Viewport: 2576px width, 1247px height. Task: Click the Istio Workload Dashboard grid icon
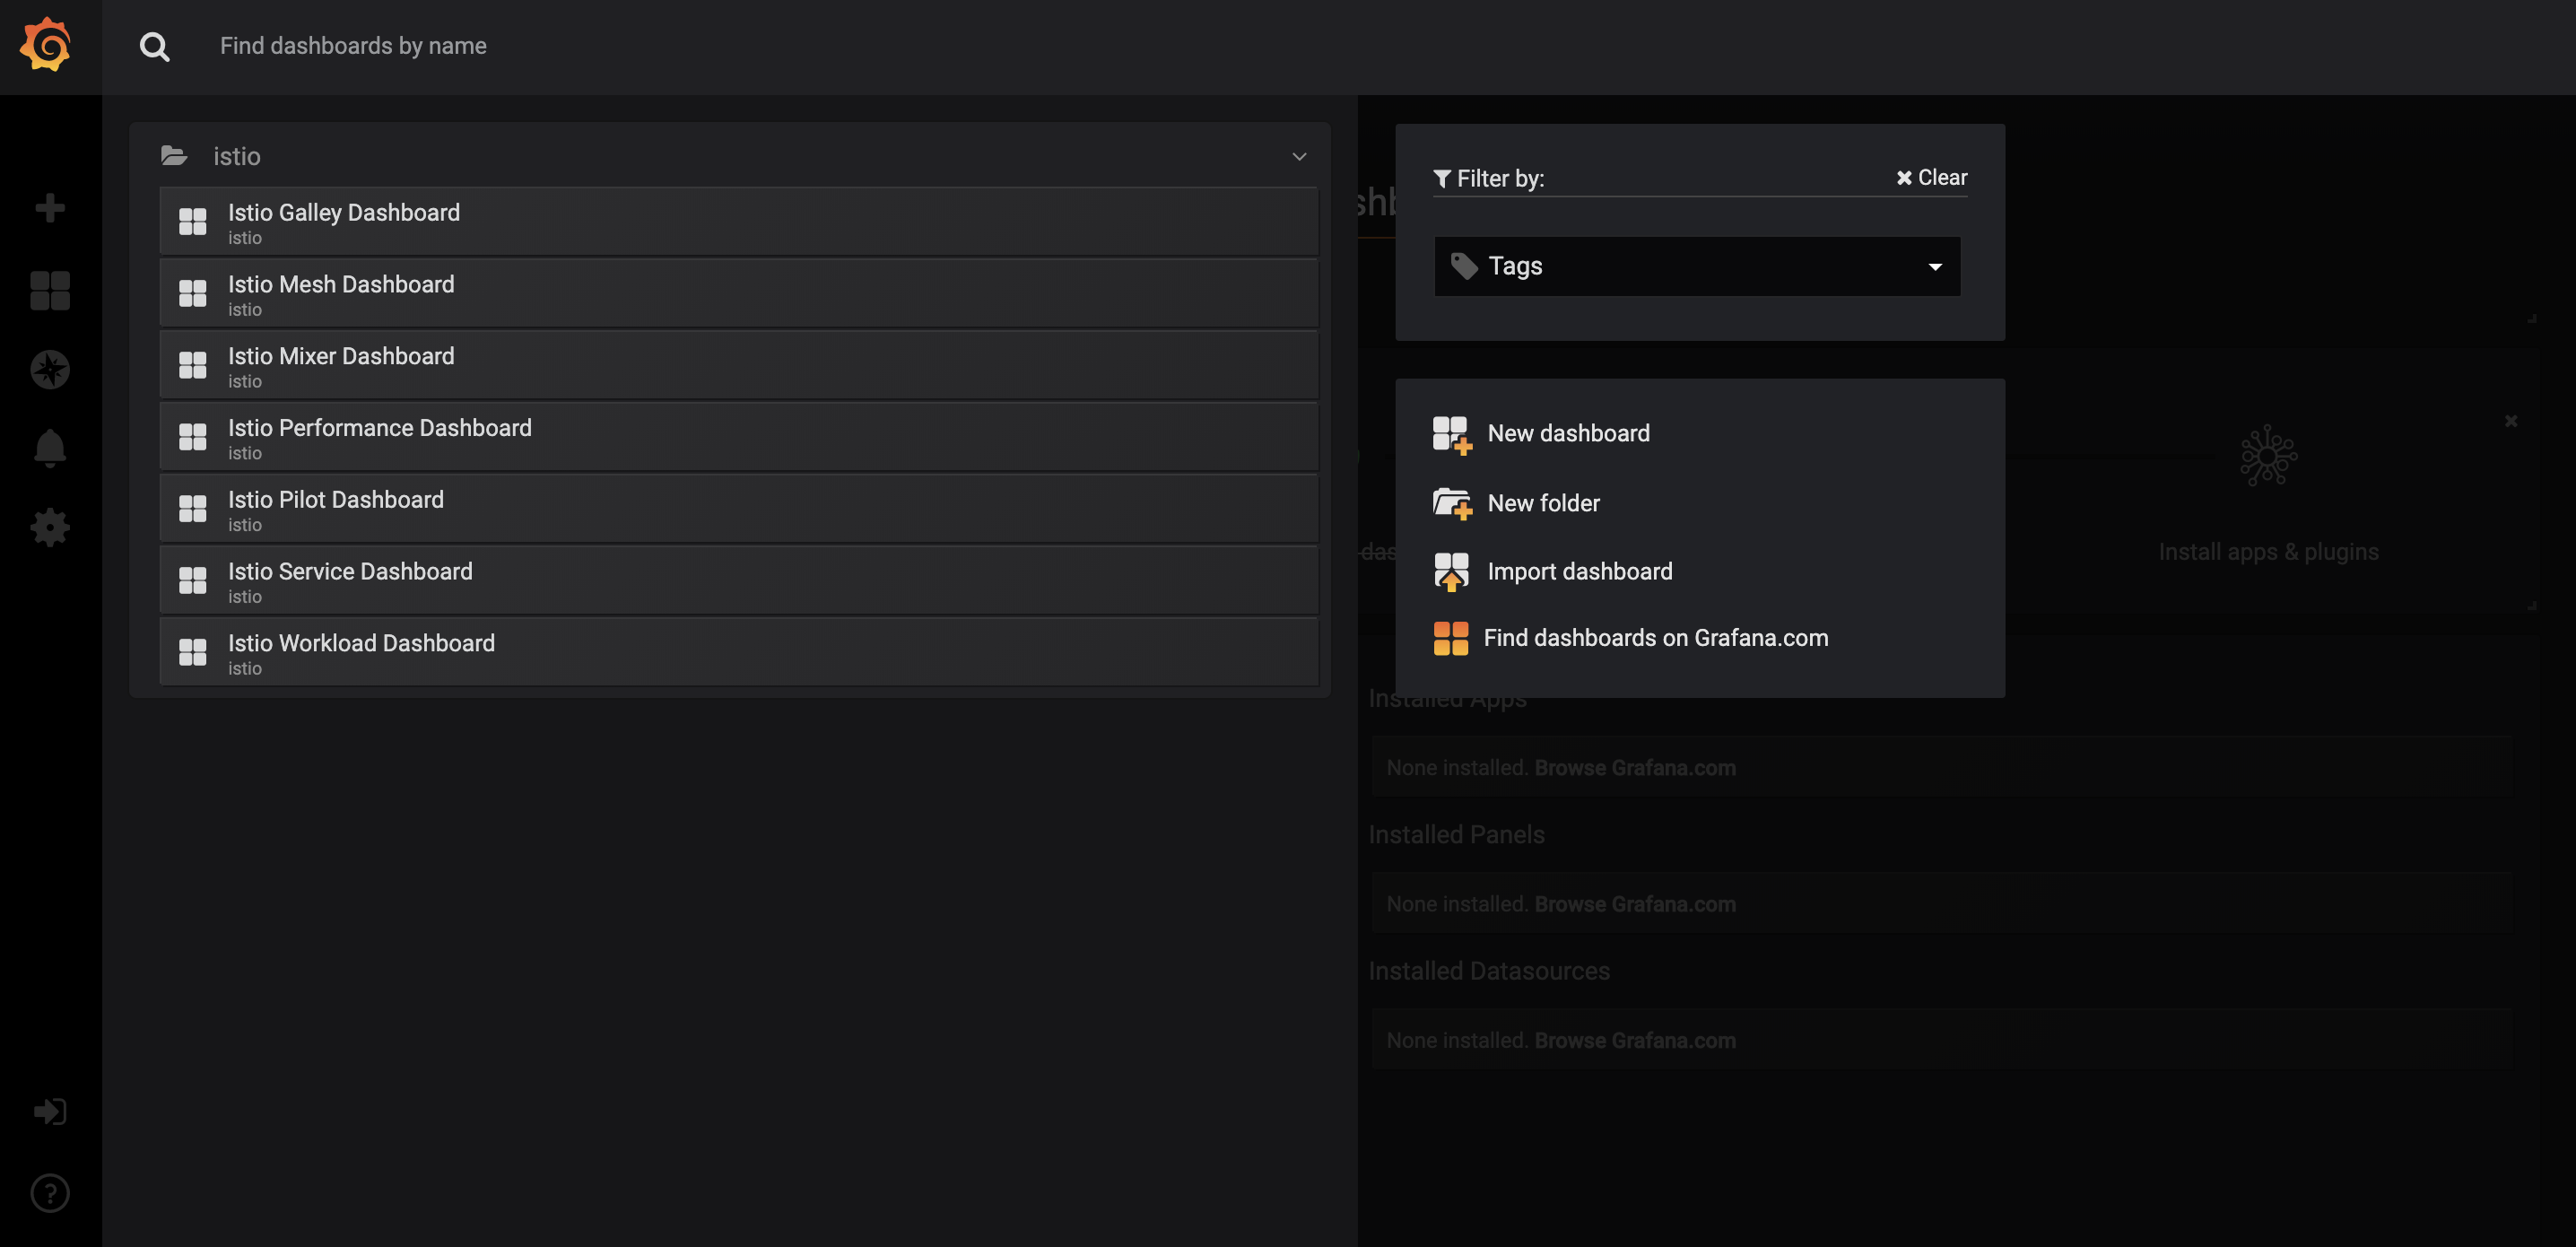(x=193, y=652)
